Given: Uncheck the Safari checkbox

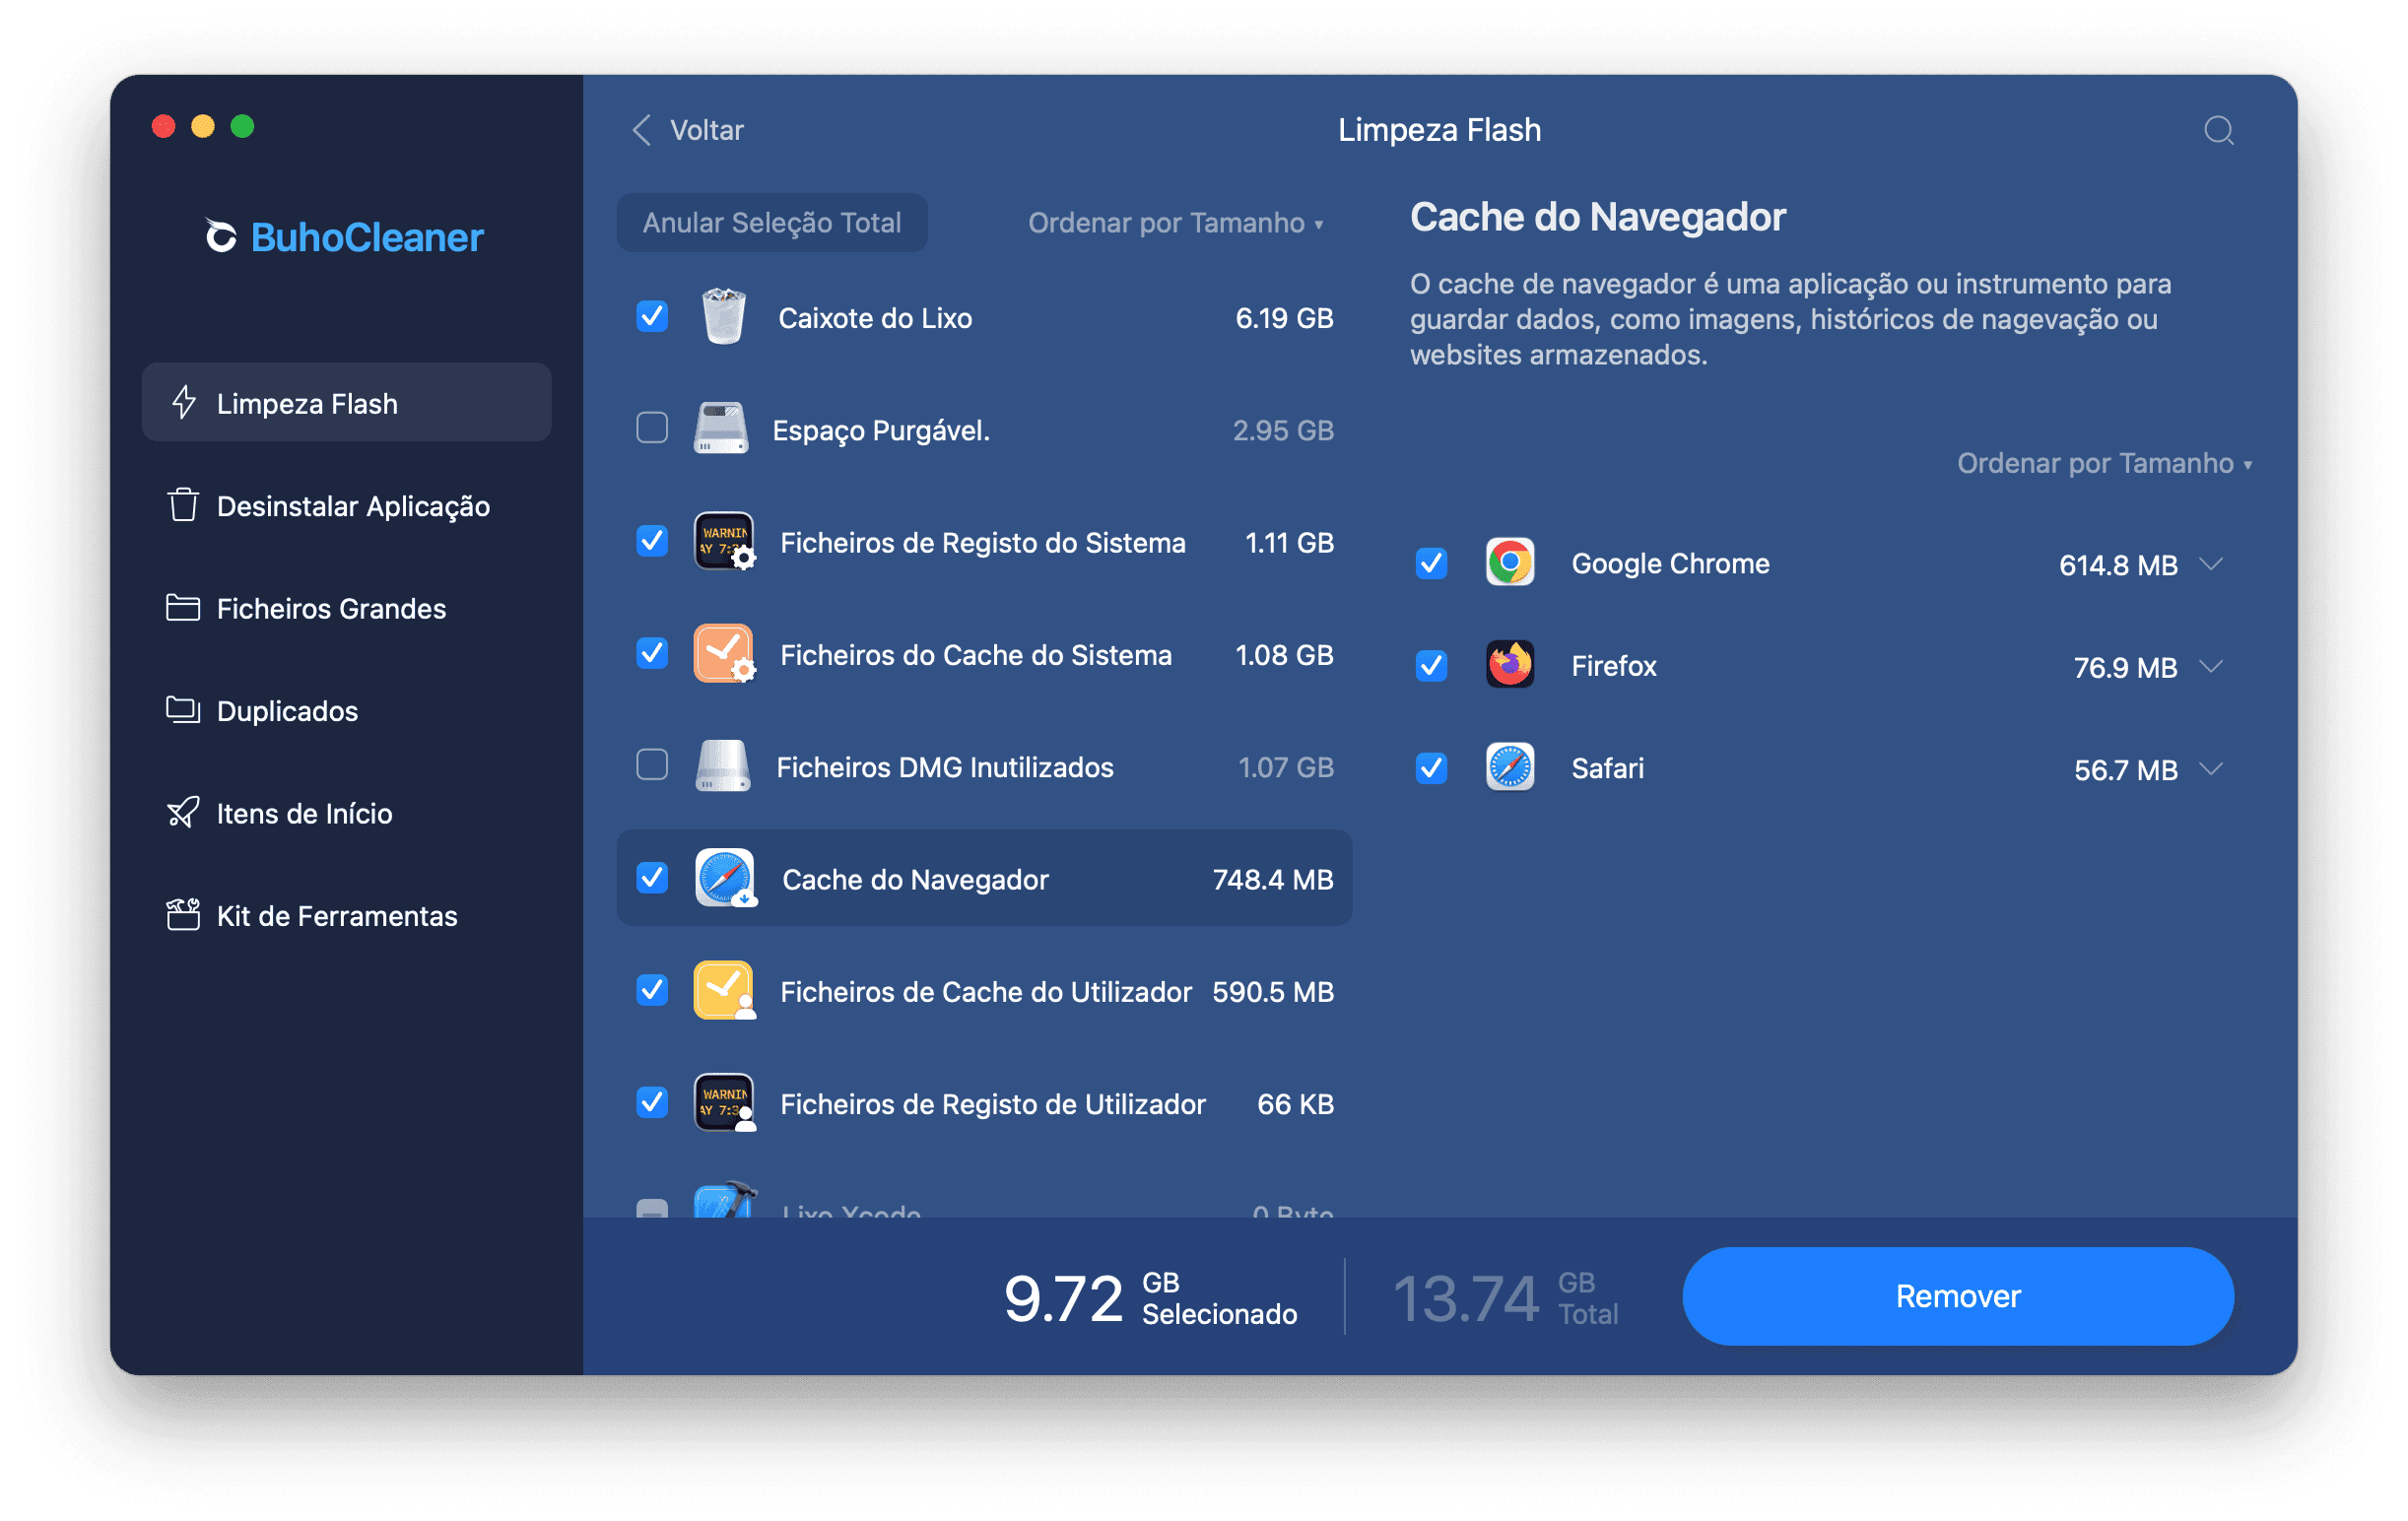Looking at the screenshot, I should click(1431, 768).
